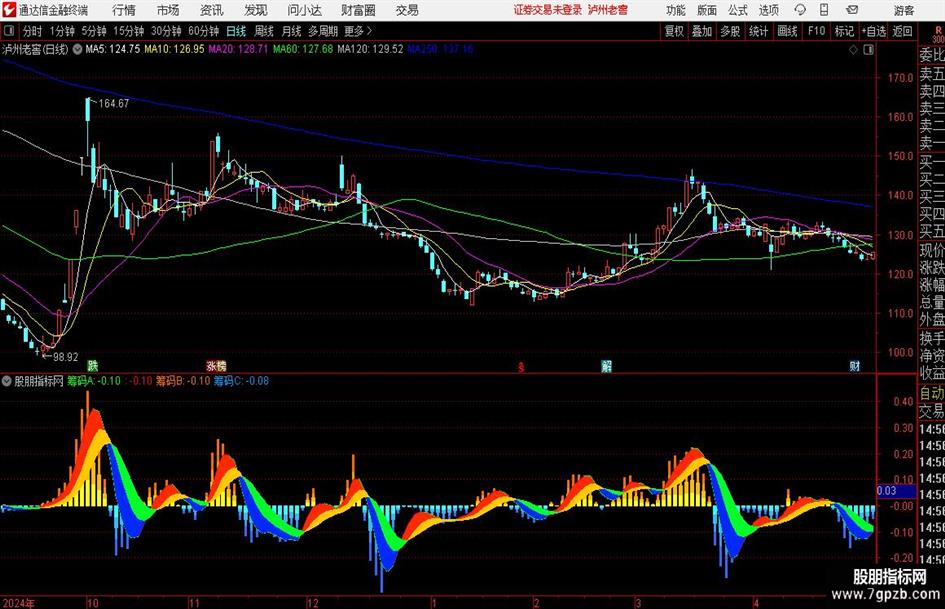Select the 多周期 multi-period tab

[x=322, y=31]
